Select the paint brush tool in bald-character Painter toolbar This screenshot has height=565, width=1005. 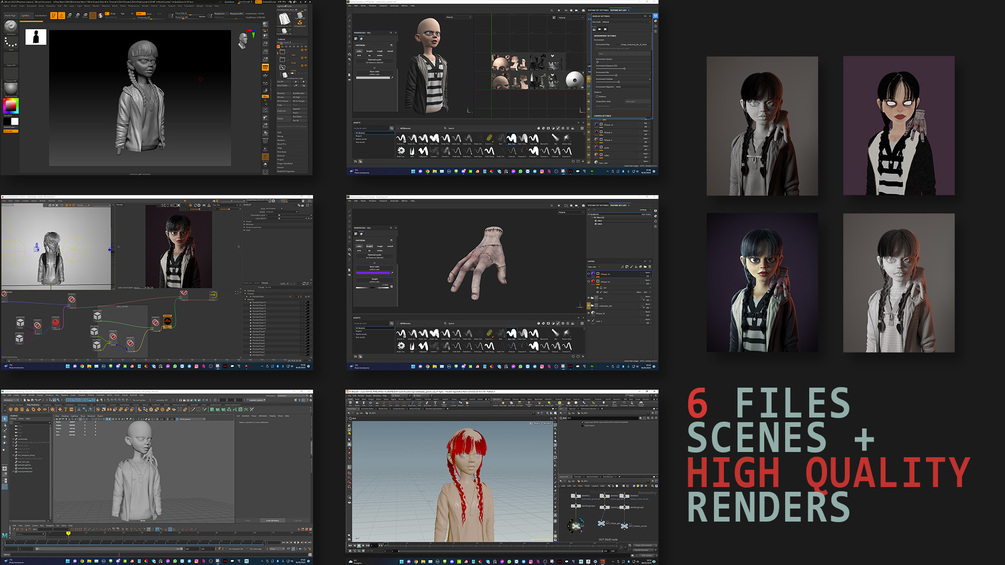tap(349, 15)
